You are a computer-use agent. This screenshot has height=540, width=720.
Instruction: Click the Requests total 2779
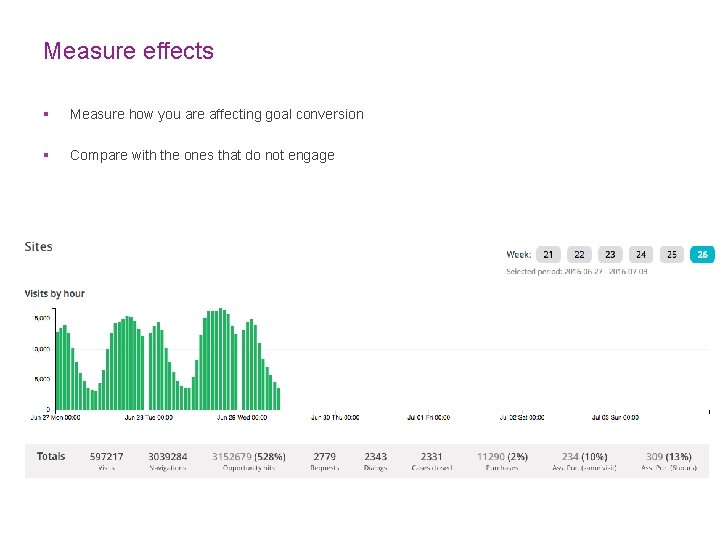click(x=324, y=457)
